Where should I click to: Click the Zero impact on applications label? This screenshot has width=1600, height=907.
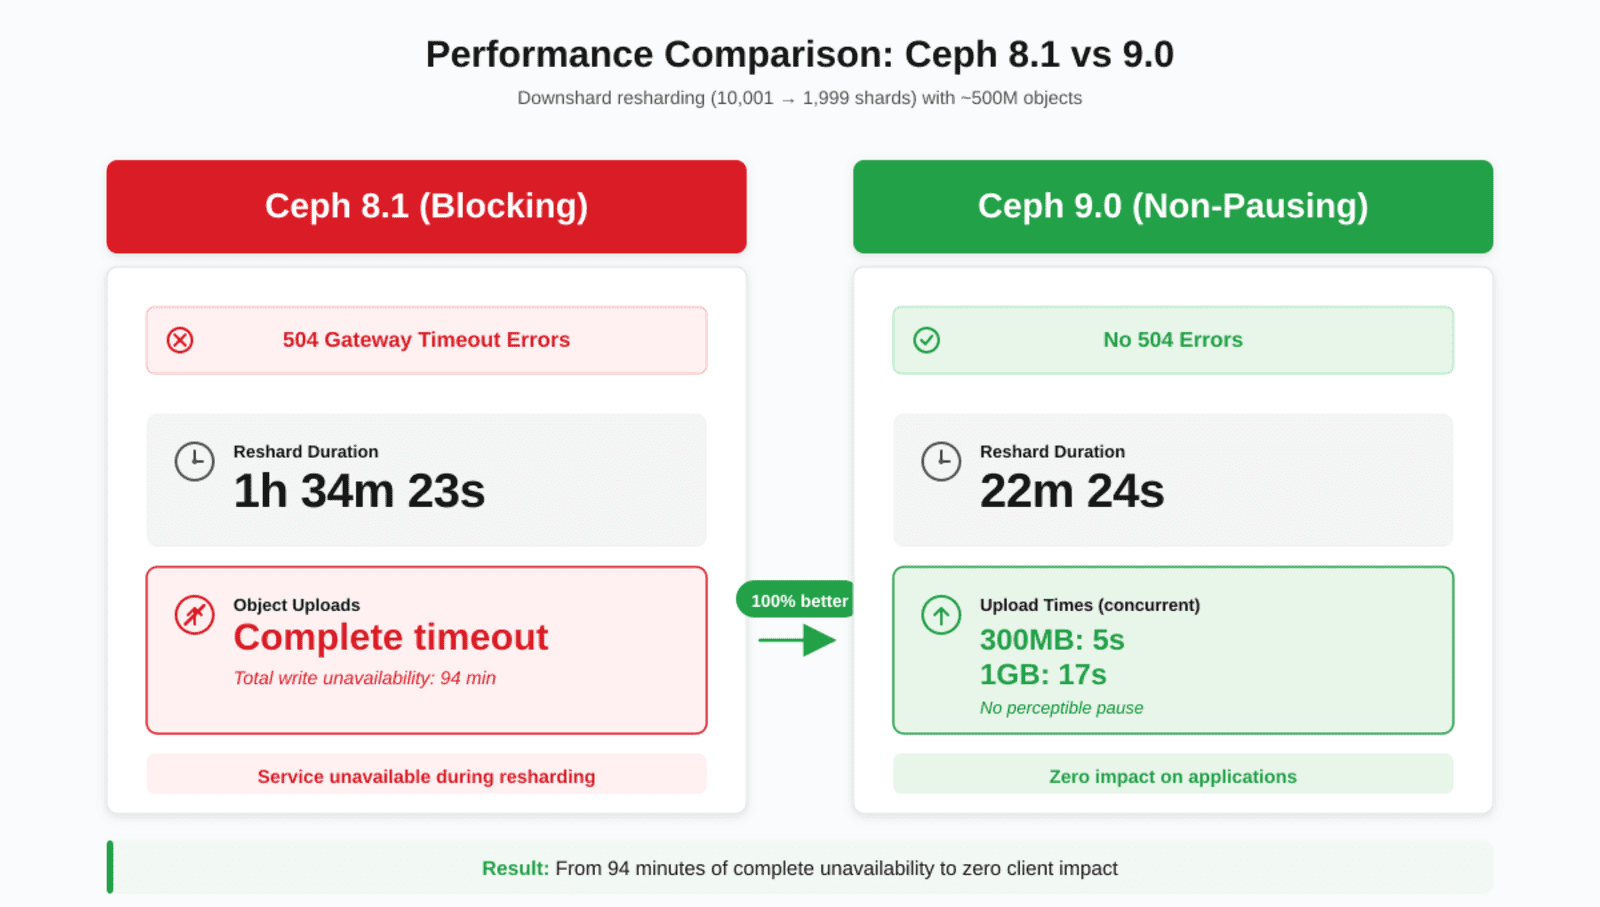coord(1172,776)
